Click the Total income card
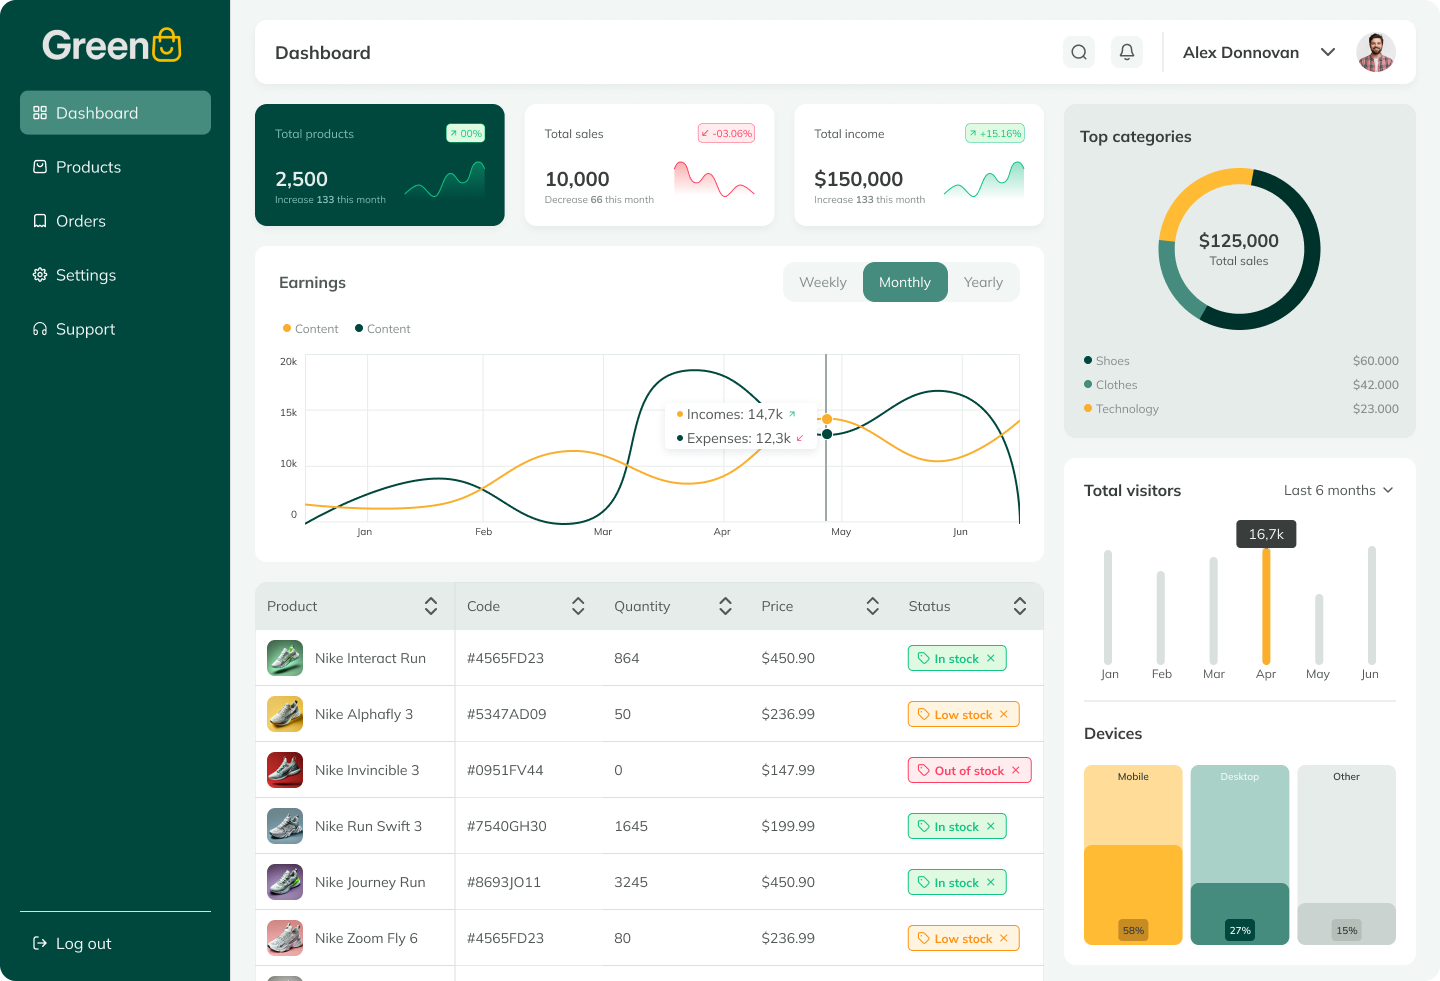Viewport: 1440px width, 981px height. tap(919, 165)
